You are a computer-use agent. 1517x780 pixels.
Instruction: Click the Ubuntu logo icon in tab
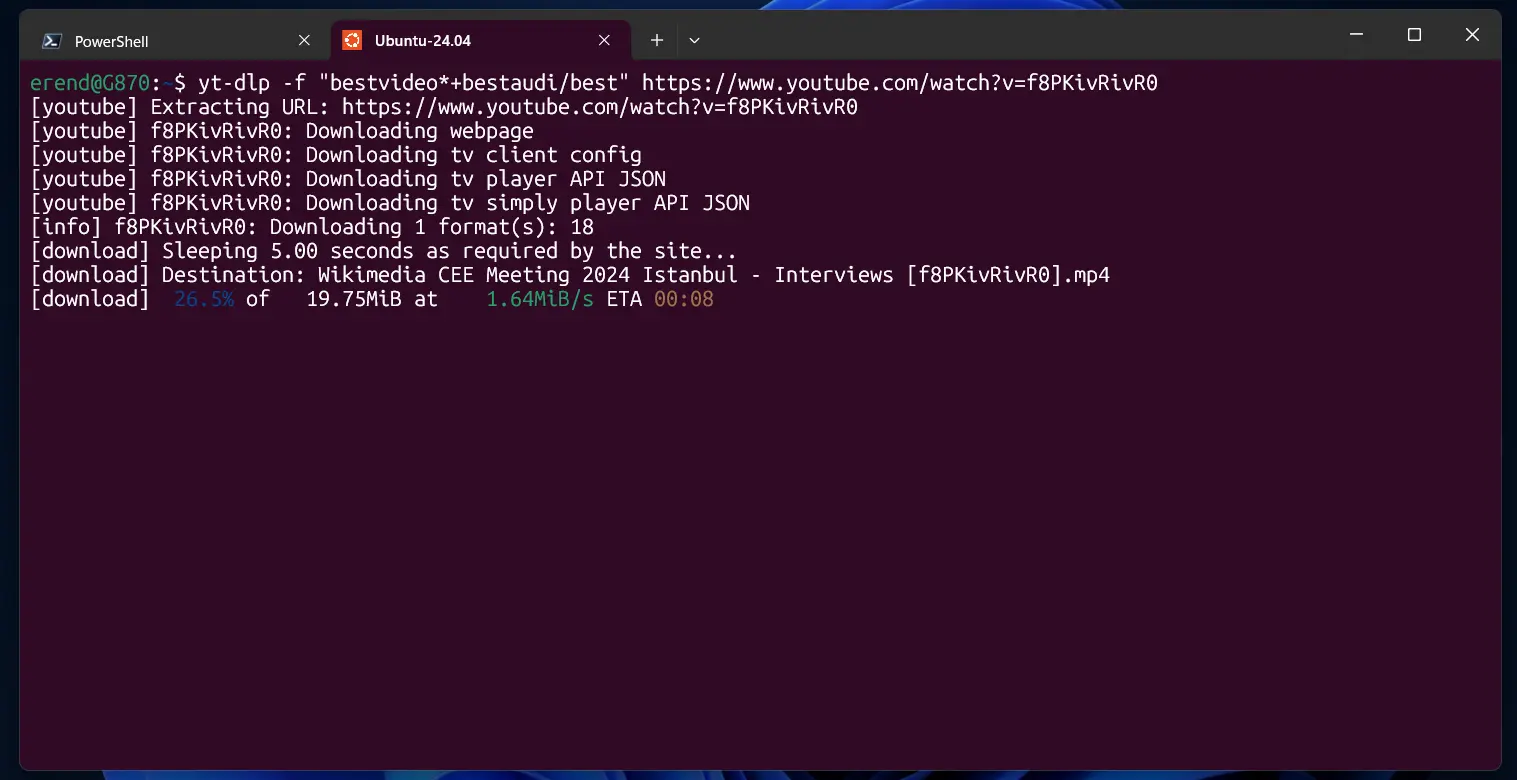(351, 40)
